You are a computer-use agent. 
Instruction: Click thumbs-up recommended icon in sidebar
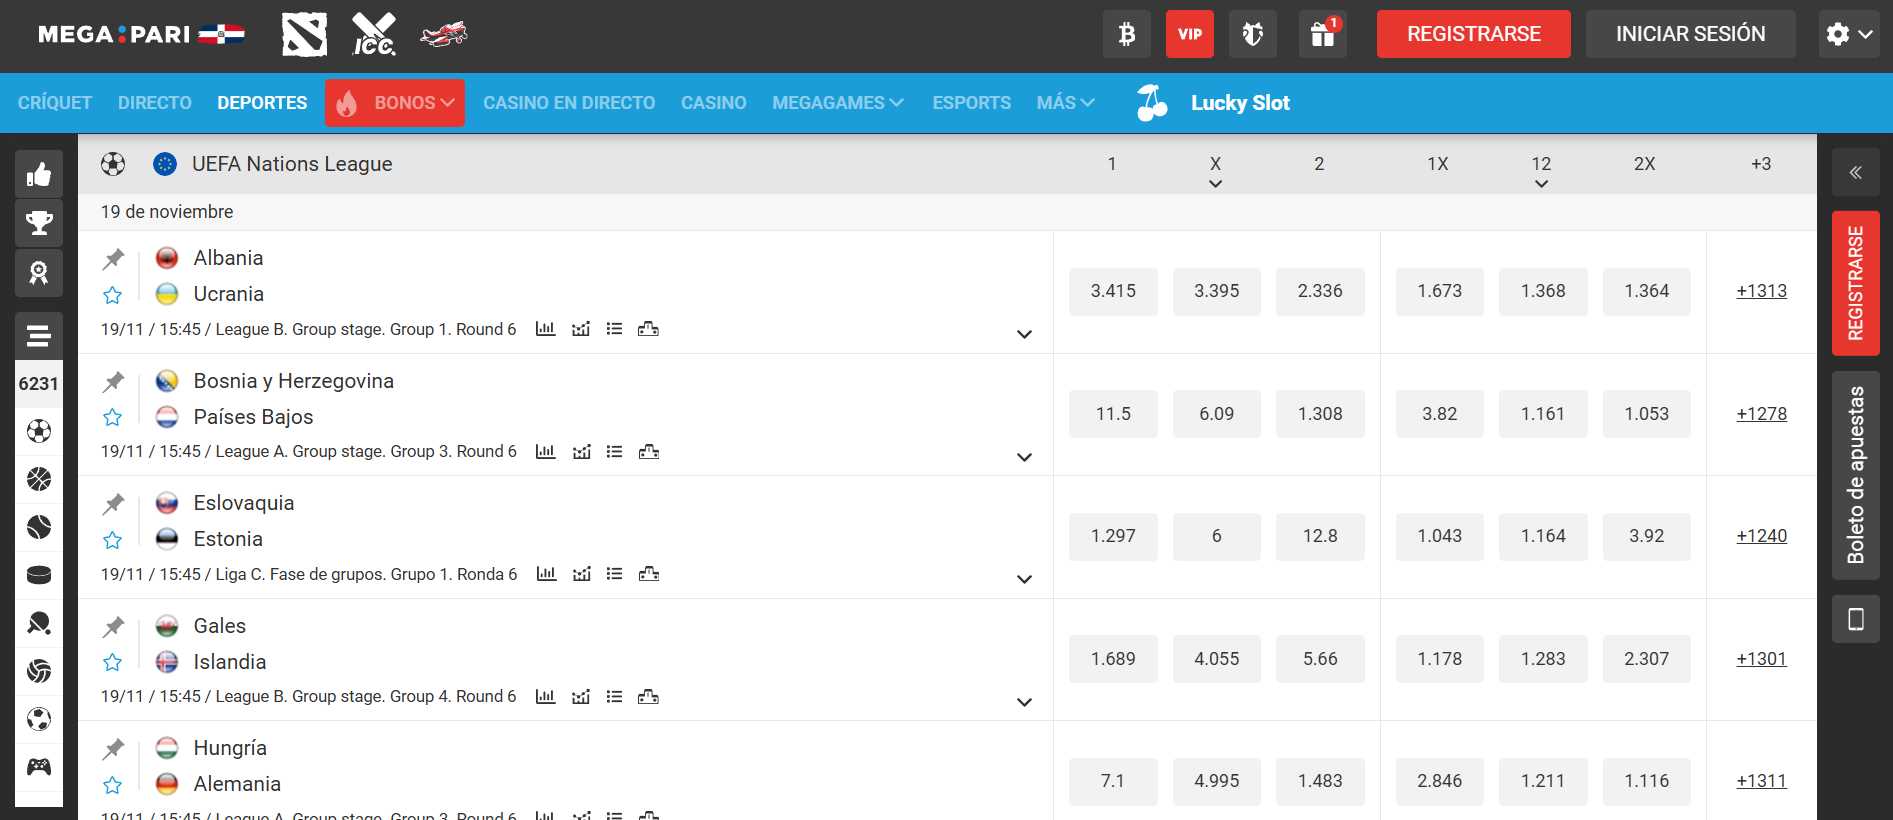pos(39,175)
